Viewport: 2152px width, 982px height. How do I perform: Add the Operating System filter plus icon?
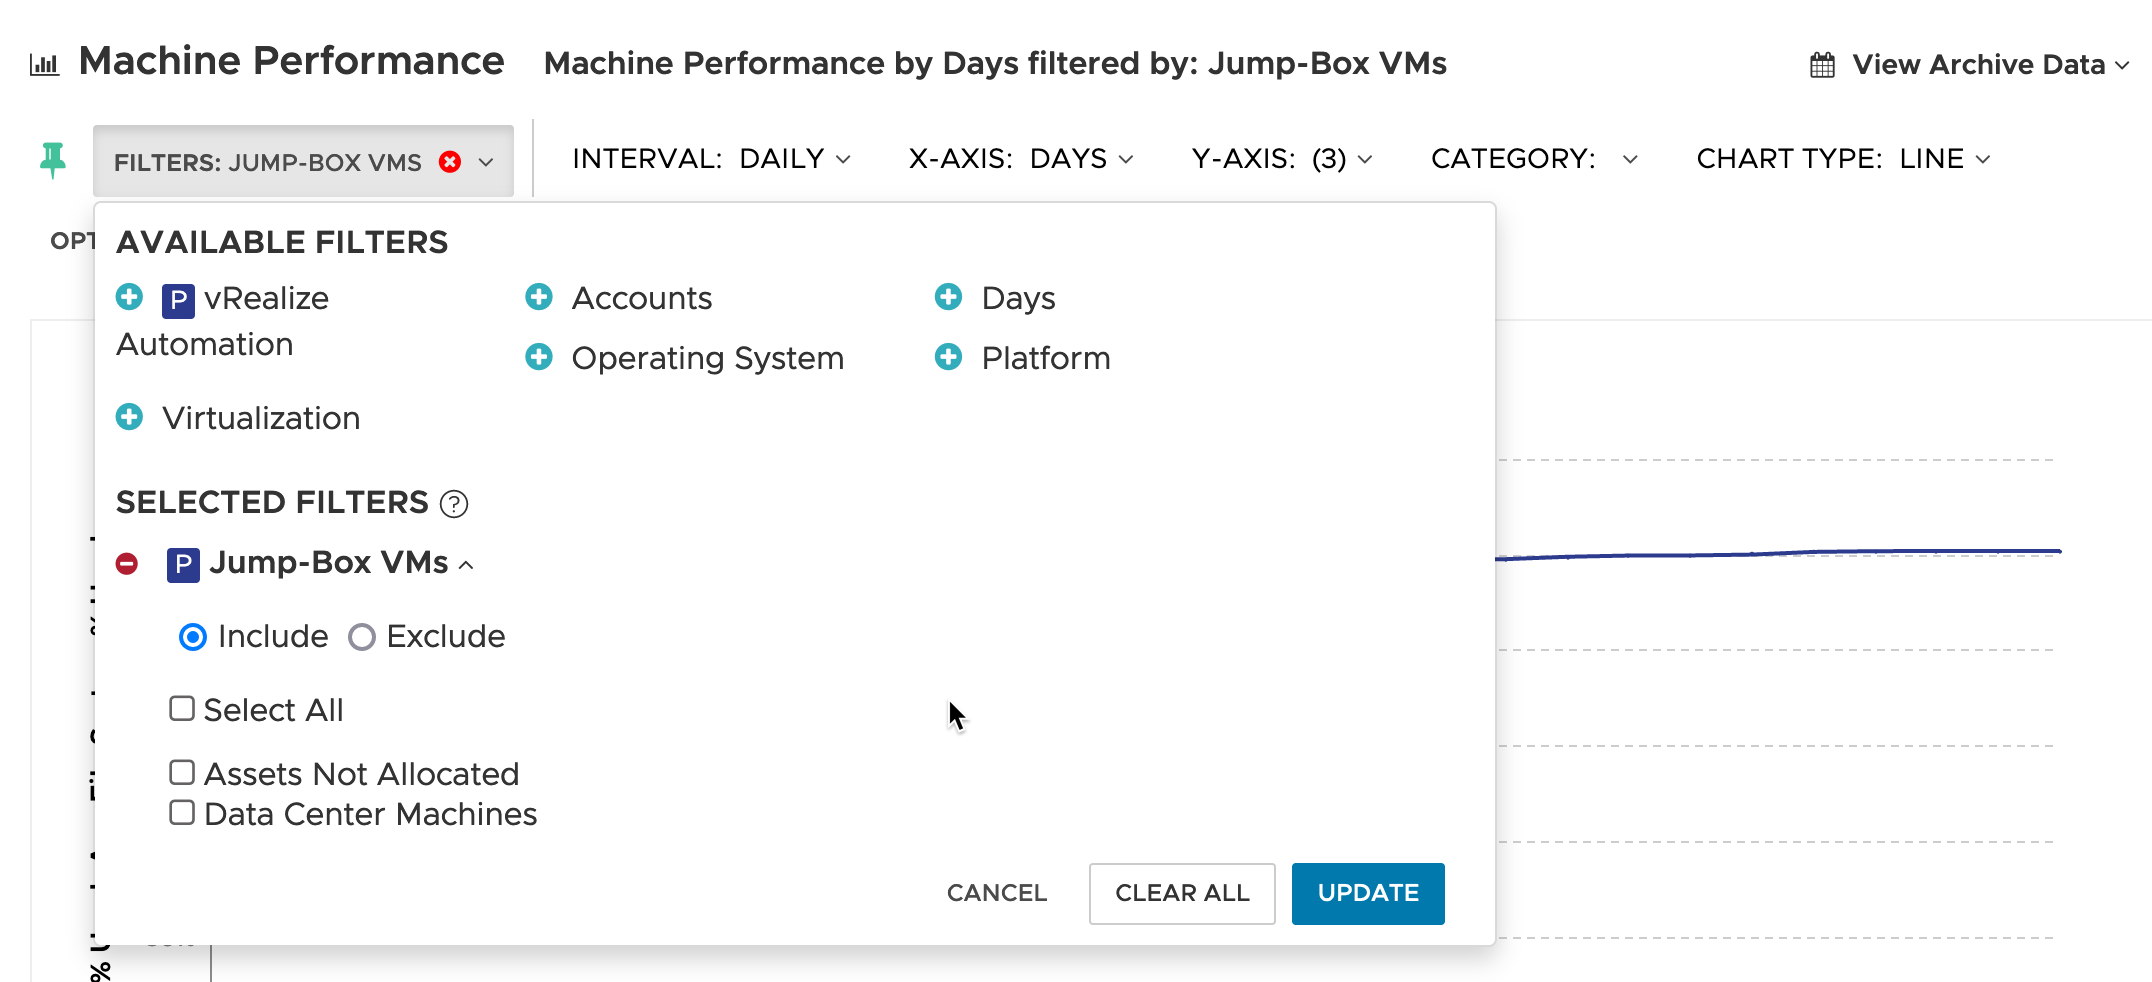pyautogui.click(x=539, y=357)
